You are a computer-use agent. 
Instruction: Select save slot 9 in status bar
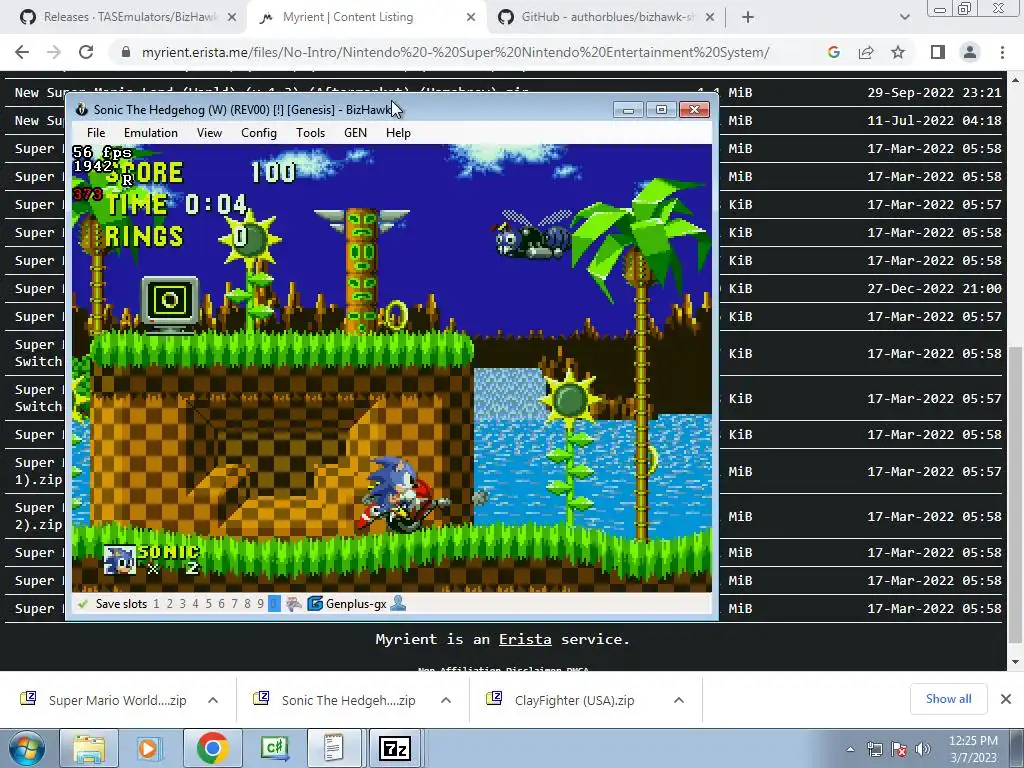[x=261, y=604]
